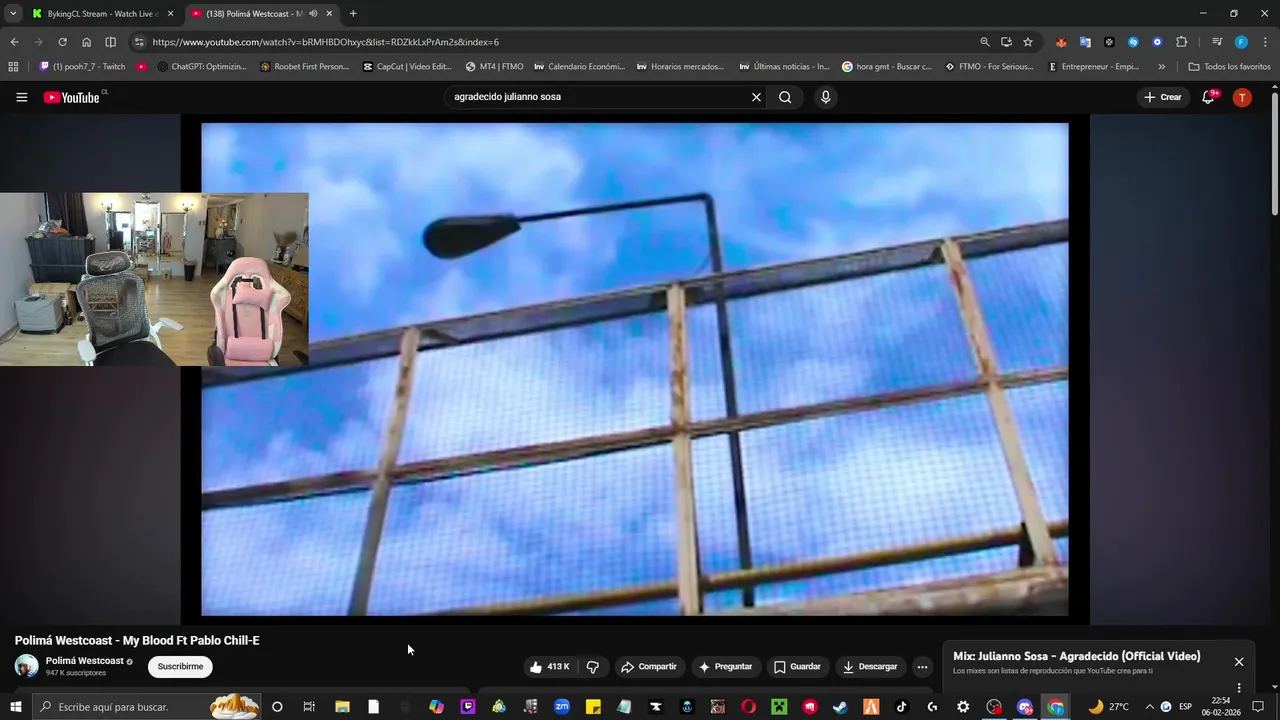The width and height of the screenshot is (1280, 720).
Task: Open Steam from the taskbar
Action: click(840, 707)
